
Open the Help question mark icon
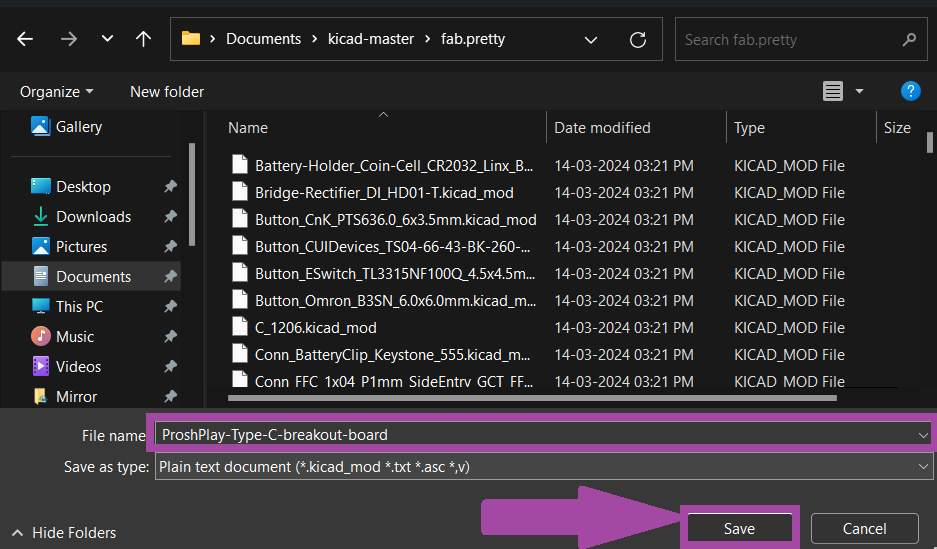(x=910, y=91)
